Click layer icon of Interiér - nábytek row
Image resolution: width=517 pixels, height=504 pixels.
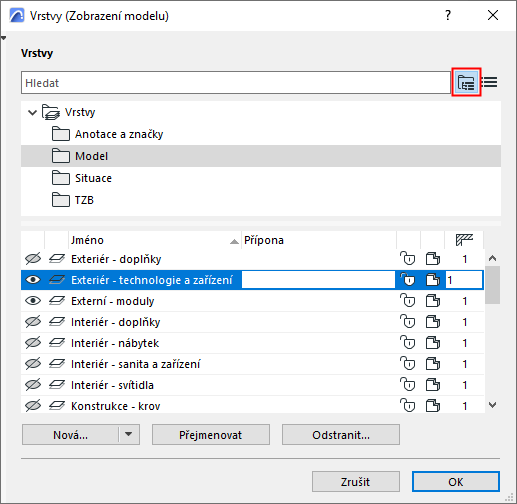57,343
